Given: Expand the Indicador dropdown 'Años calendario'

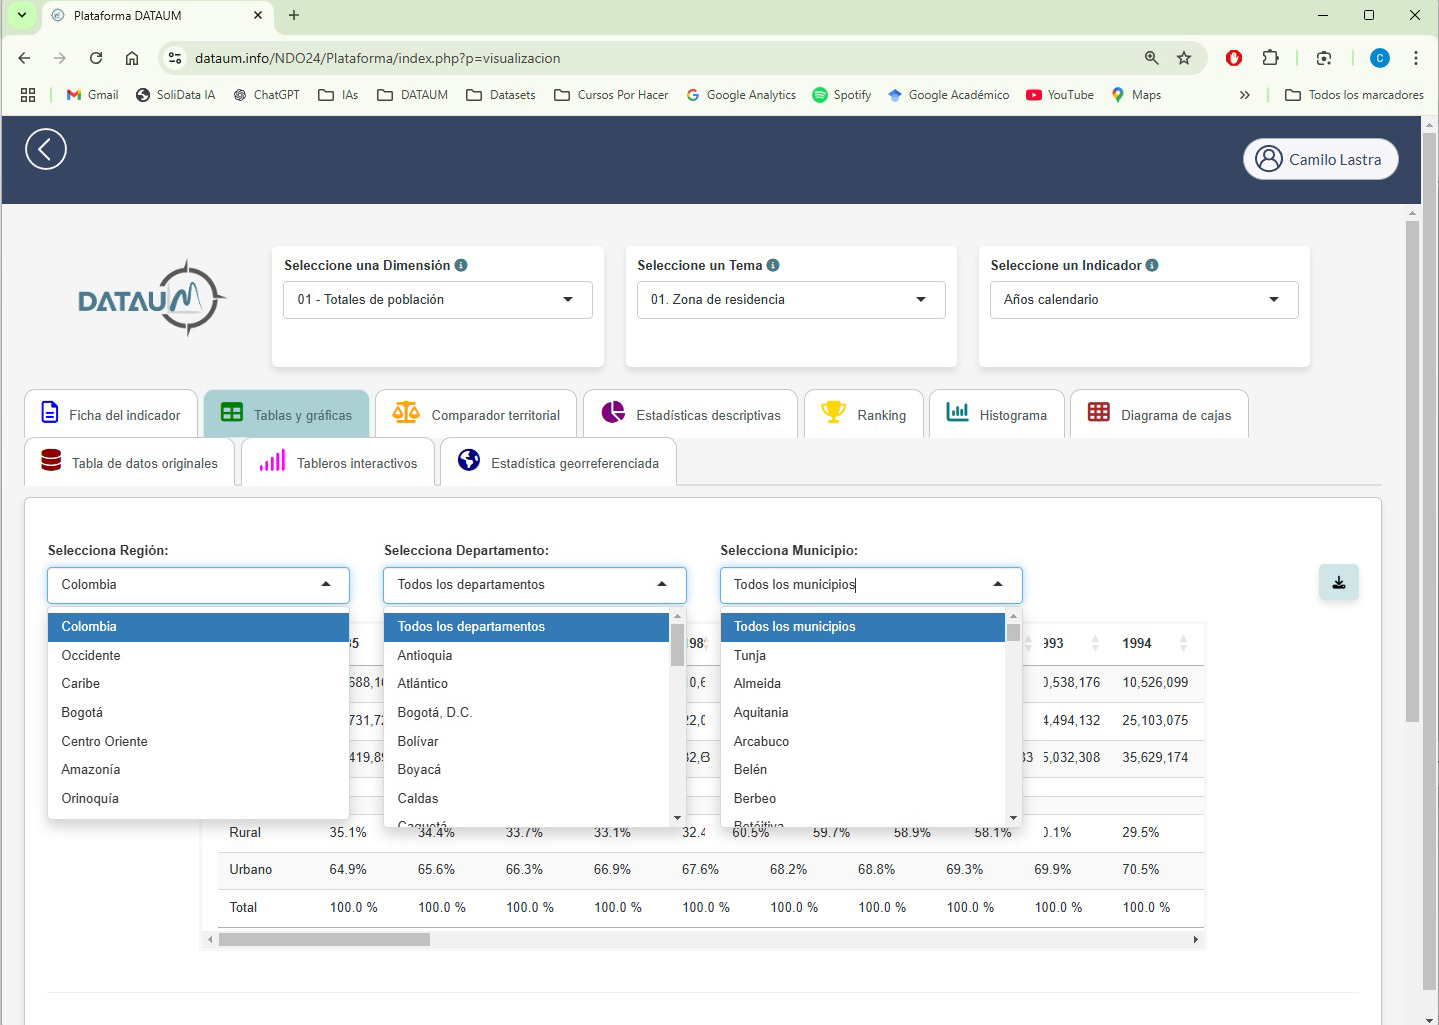Looking at the screenshot, I should [1142, 300].
